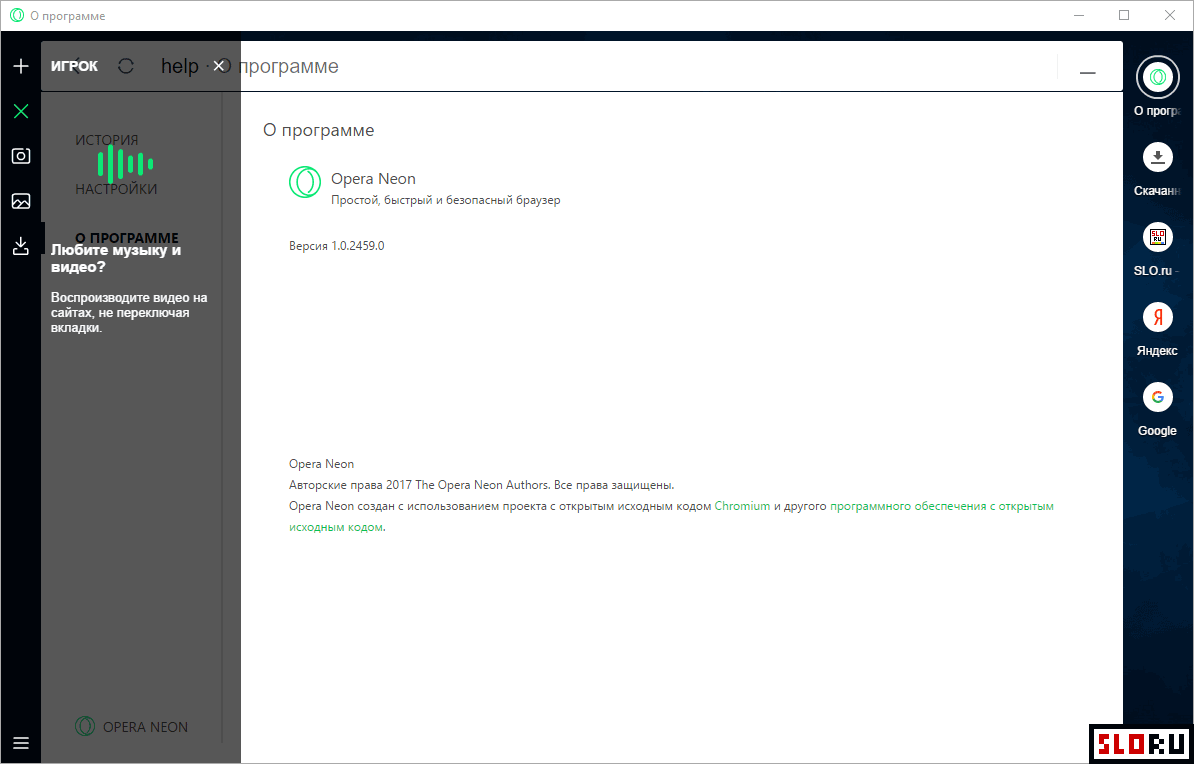Screen dimensions: 1194x764
Task: Click the Авторские права 2017 copyright line
Action: [481, 484]
